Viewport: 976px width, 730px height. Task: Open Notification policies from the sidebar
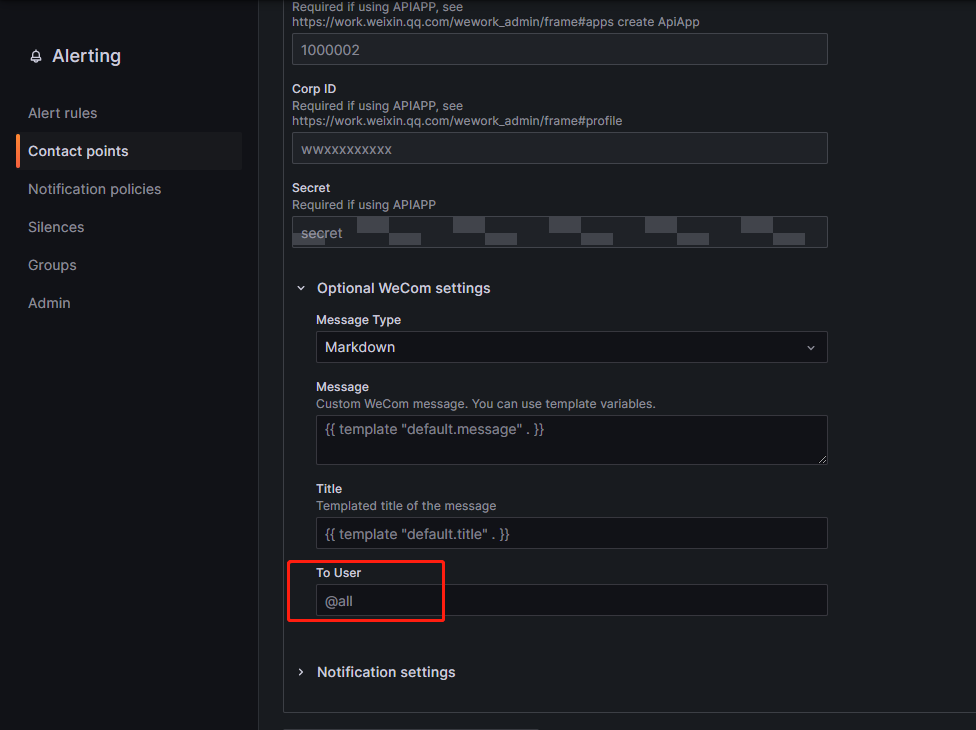pos(94,189)
